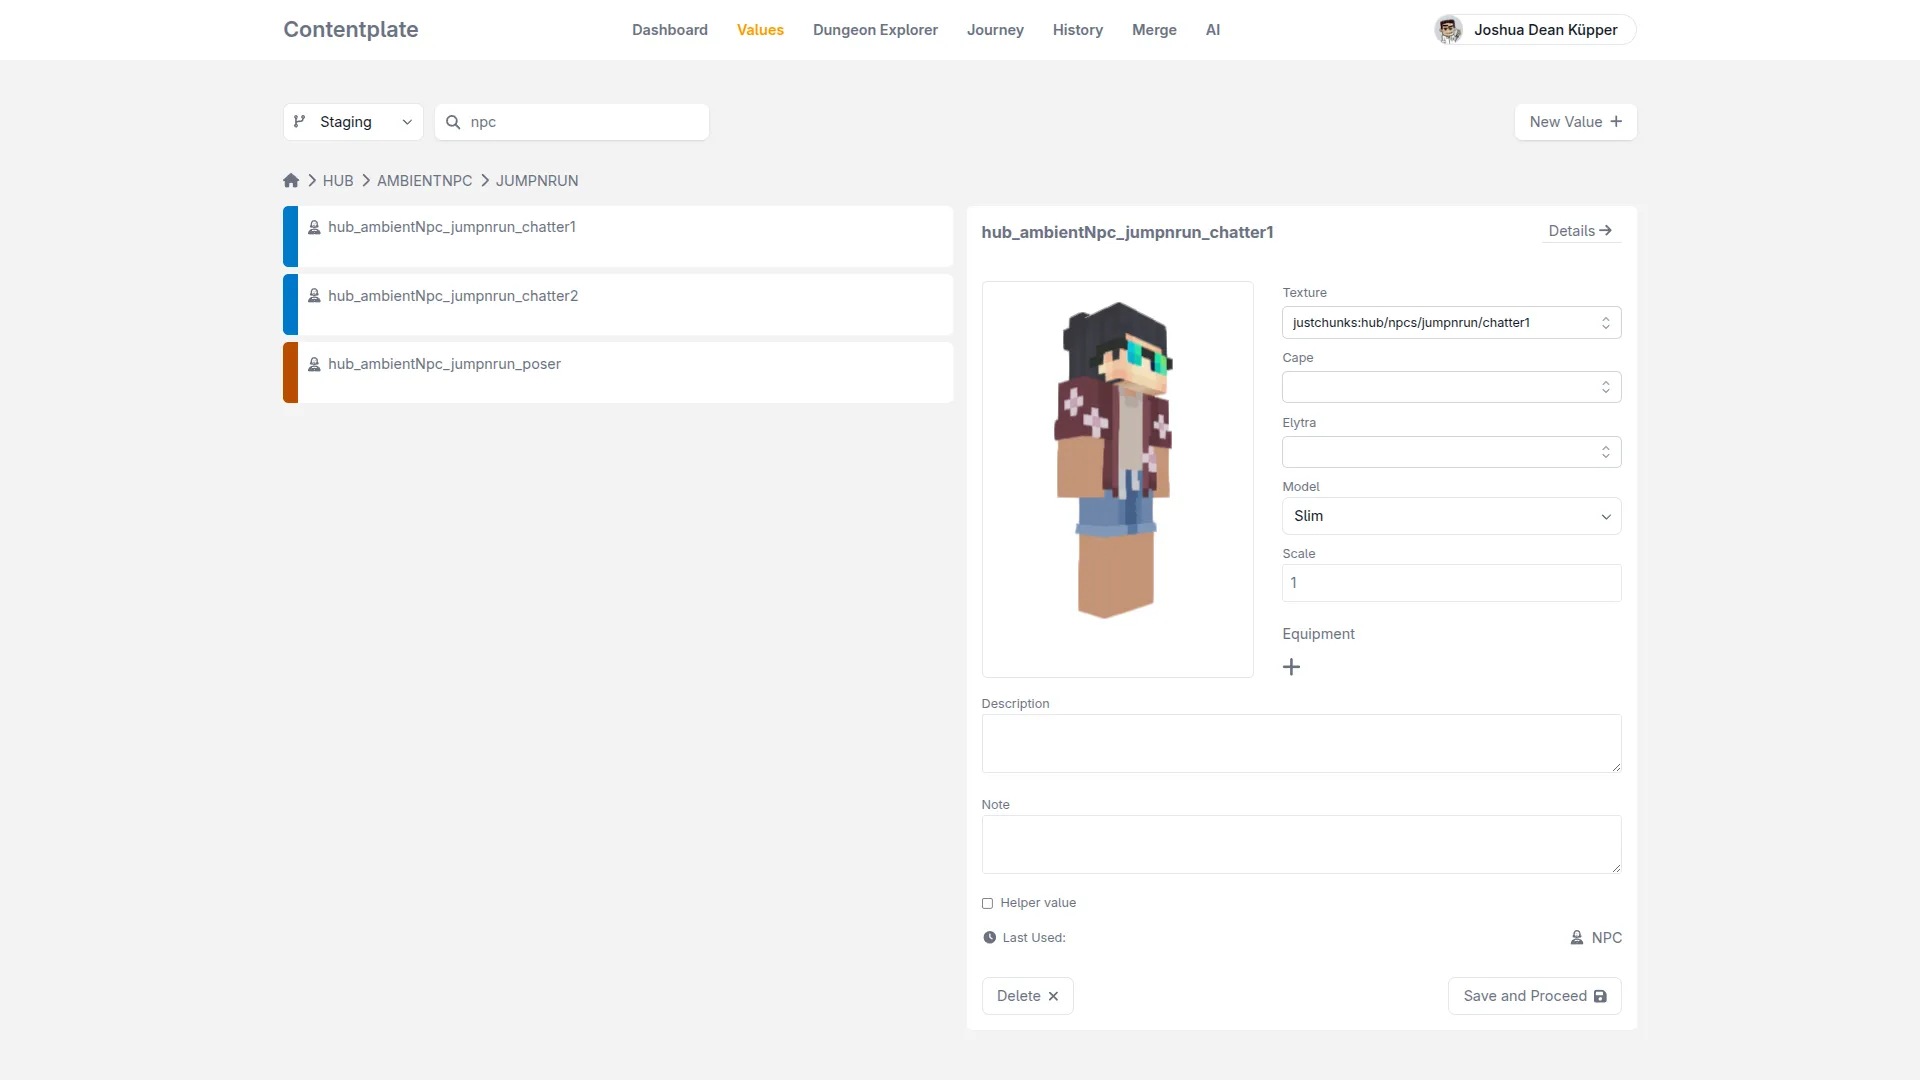Click into the Description text area
This screenshot has height=1080, width=1920.
point(1301,743)
